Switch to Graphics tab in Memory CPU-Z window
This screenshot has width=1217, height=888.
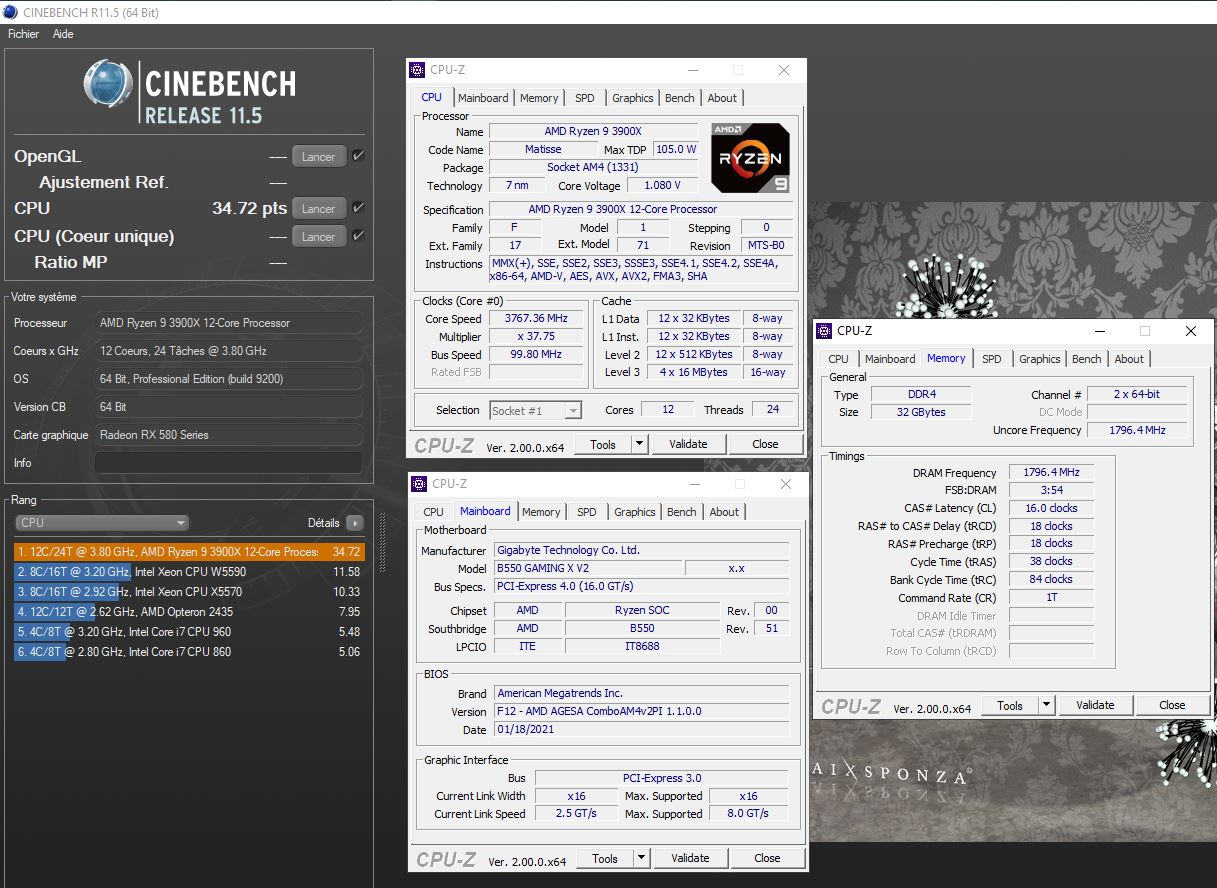click(1040, 359)
